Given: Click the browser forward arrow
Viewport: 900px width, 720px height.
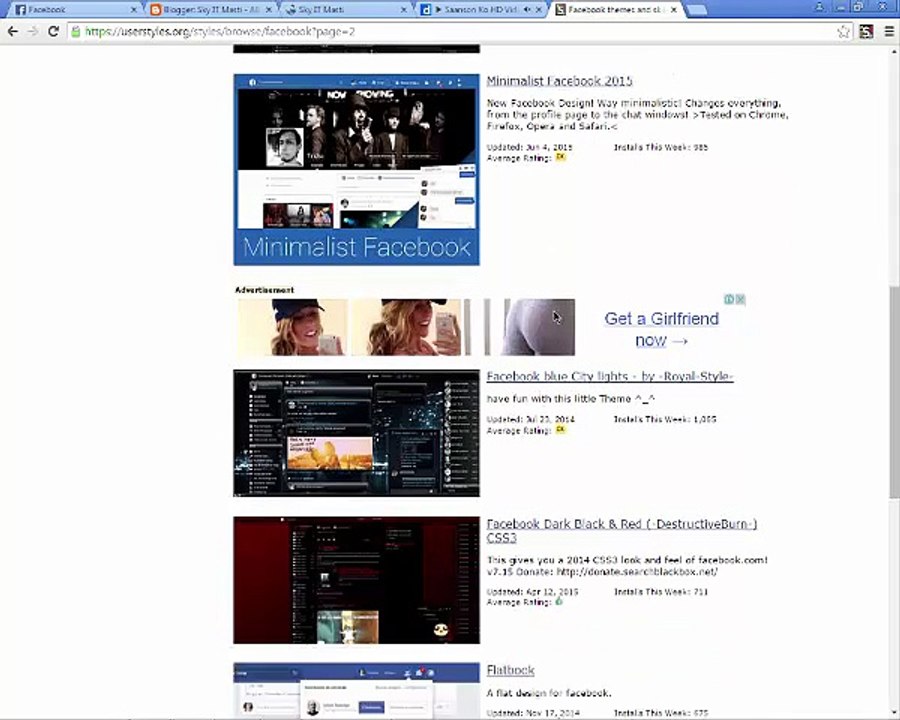Looking at the screenshot, I should [33, 32].
